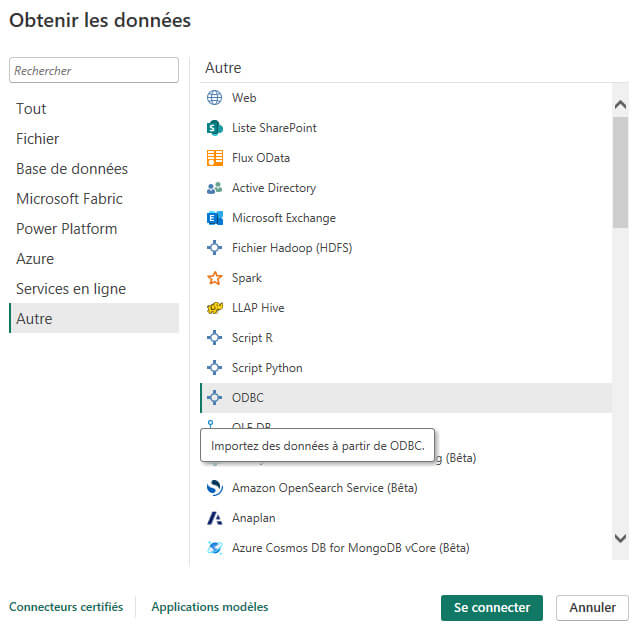Select the Microsoft Fabric category
This screenshot has width=637, height=630.
[69, 199]
